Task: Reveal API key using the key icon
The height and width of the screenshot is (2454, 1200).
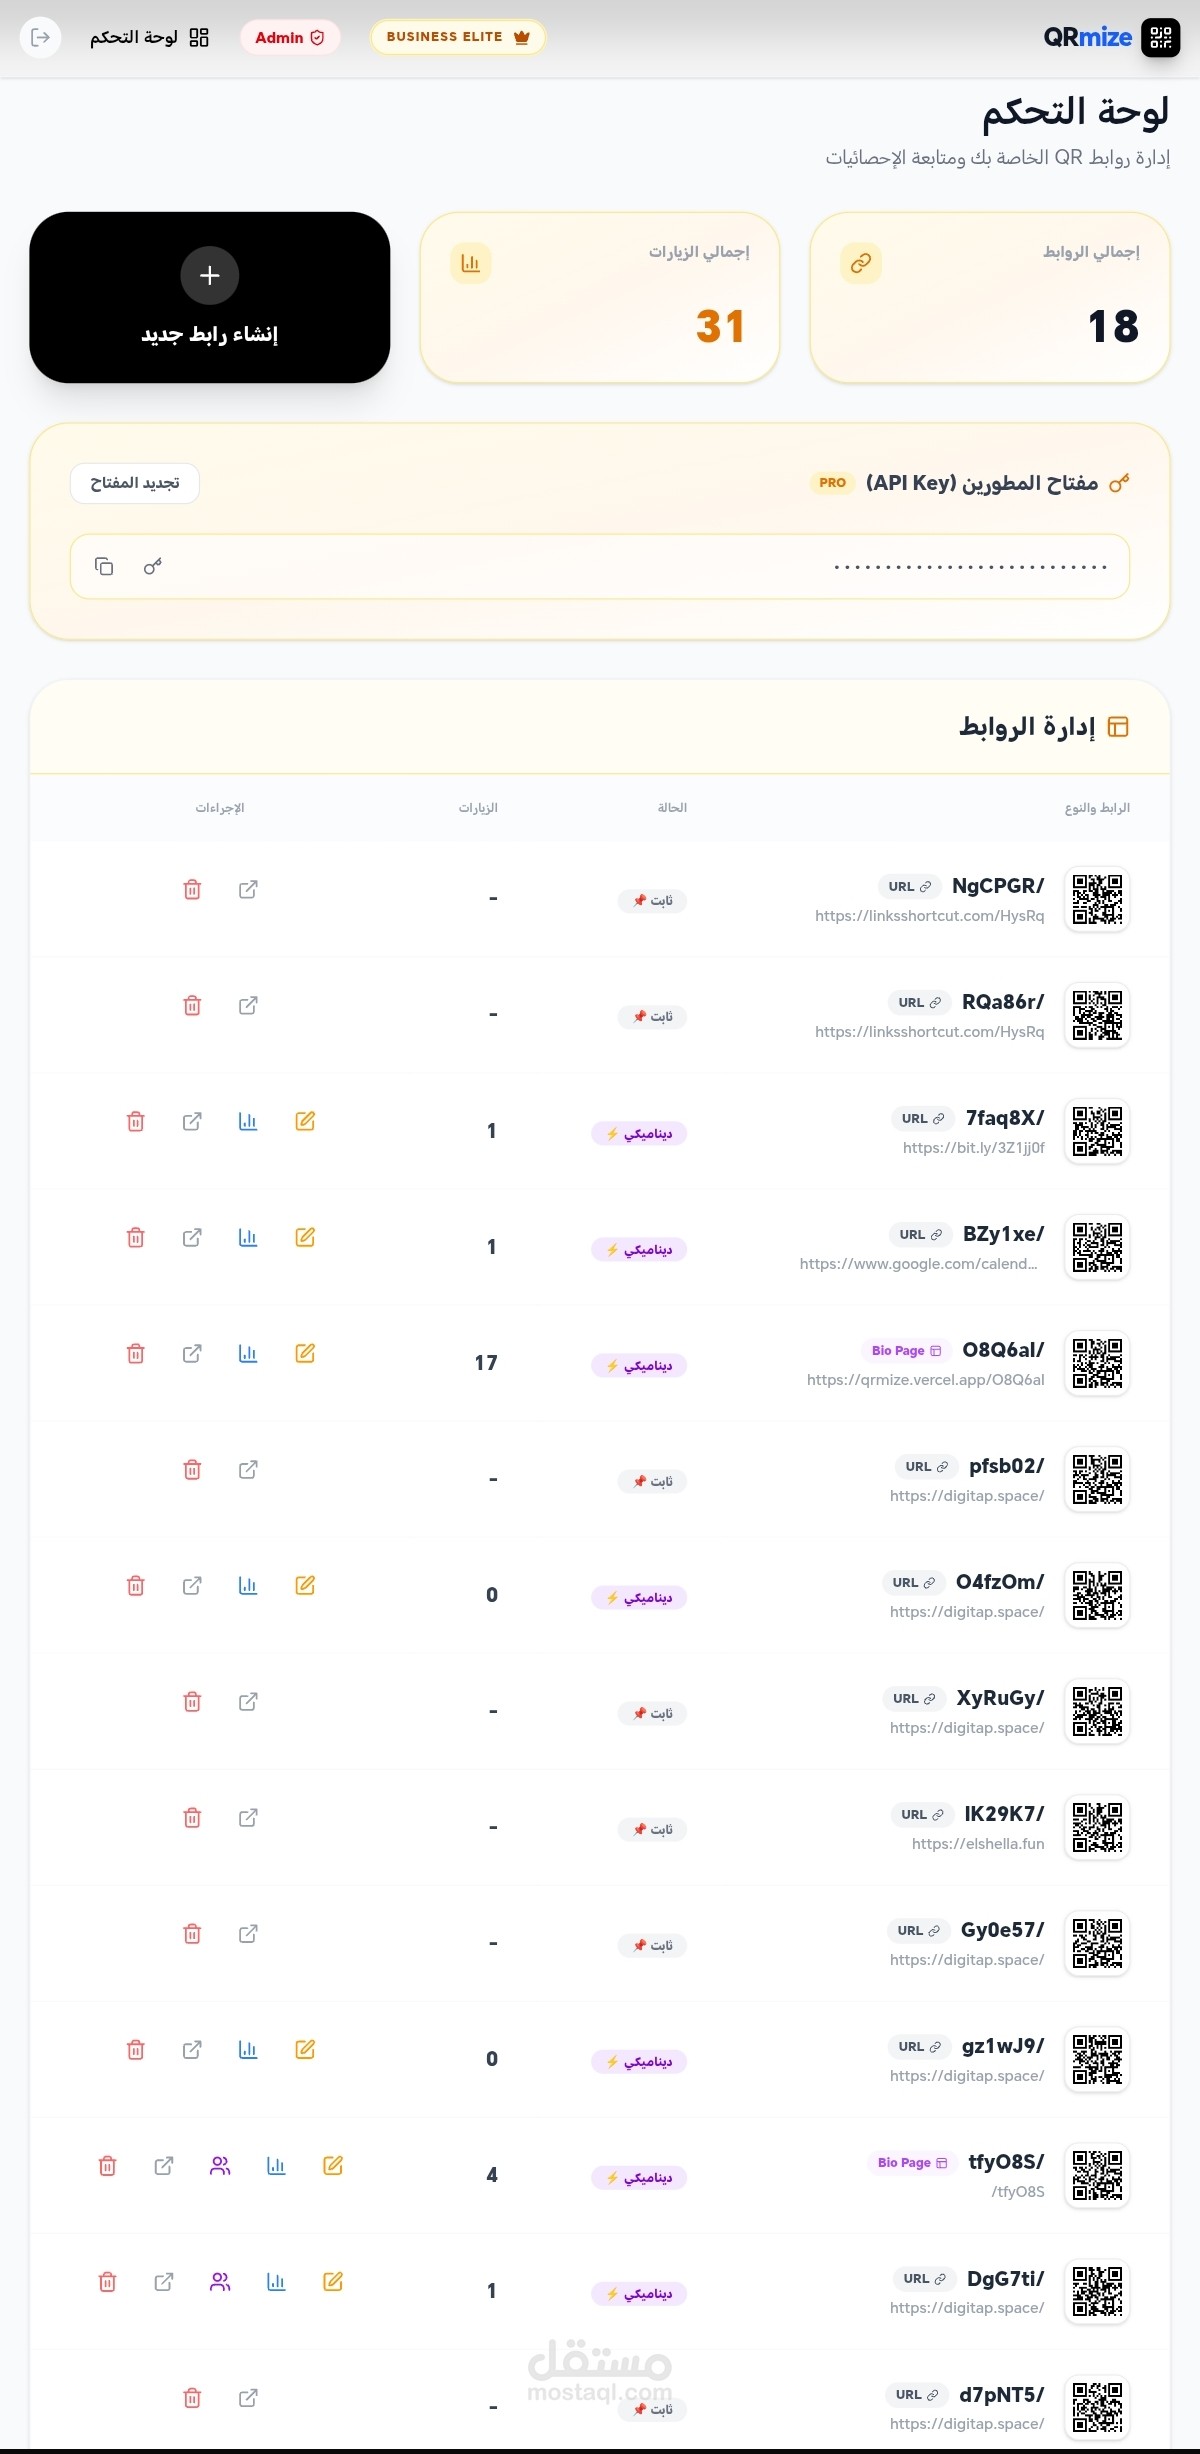Action: pos(153,567)
